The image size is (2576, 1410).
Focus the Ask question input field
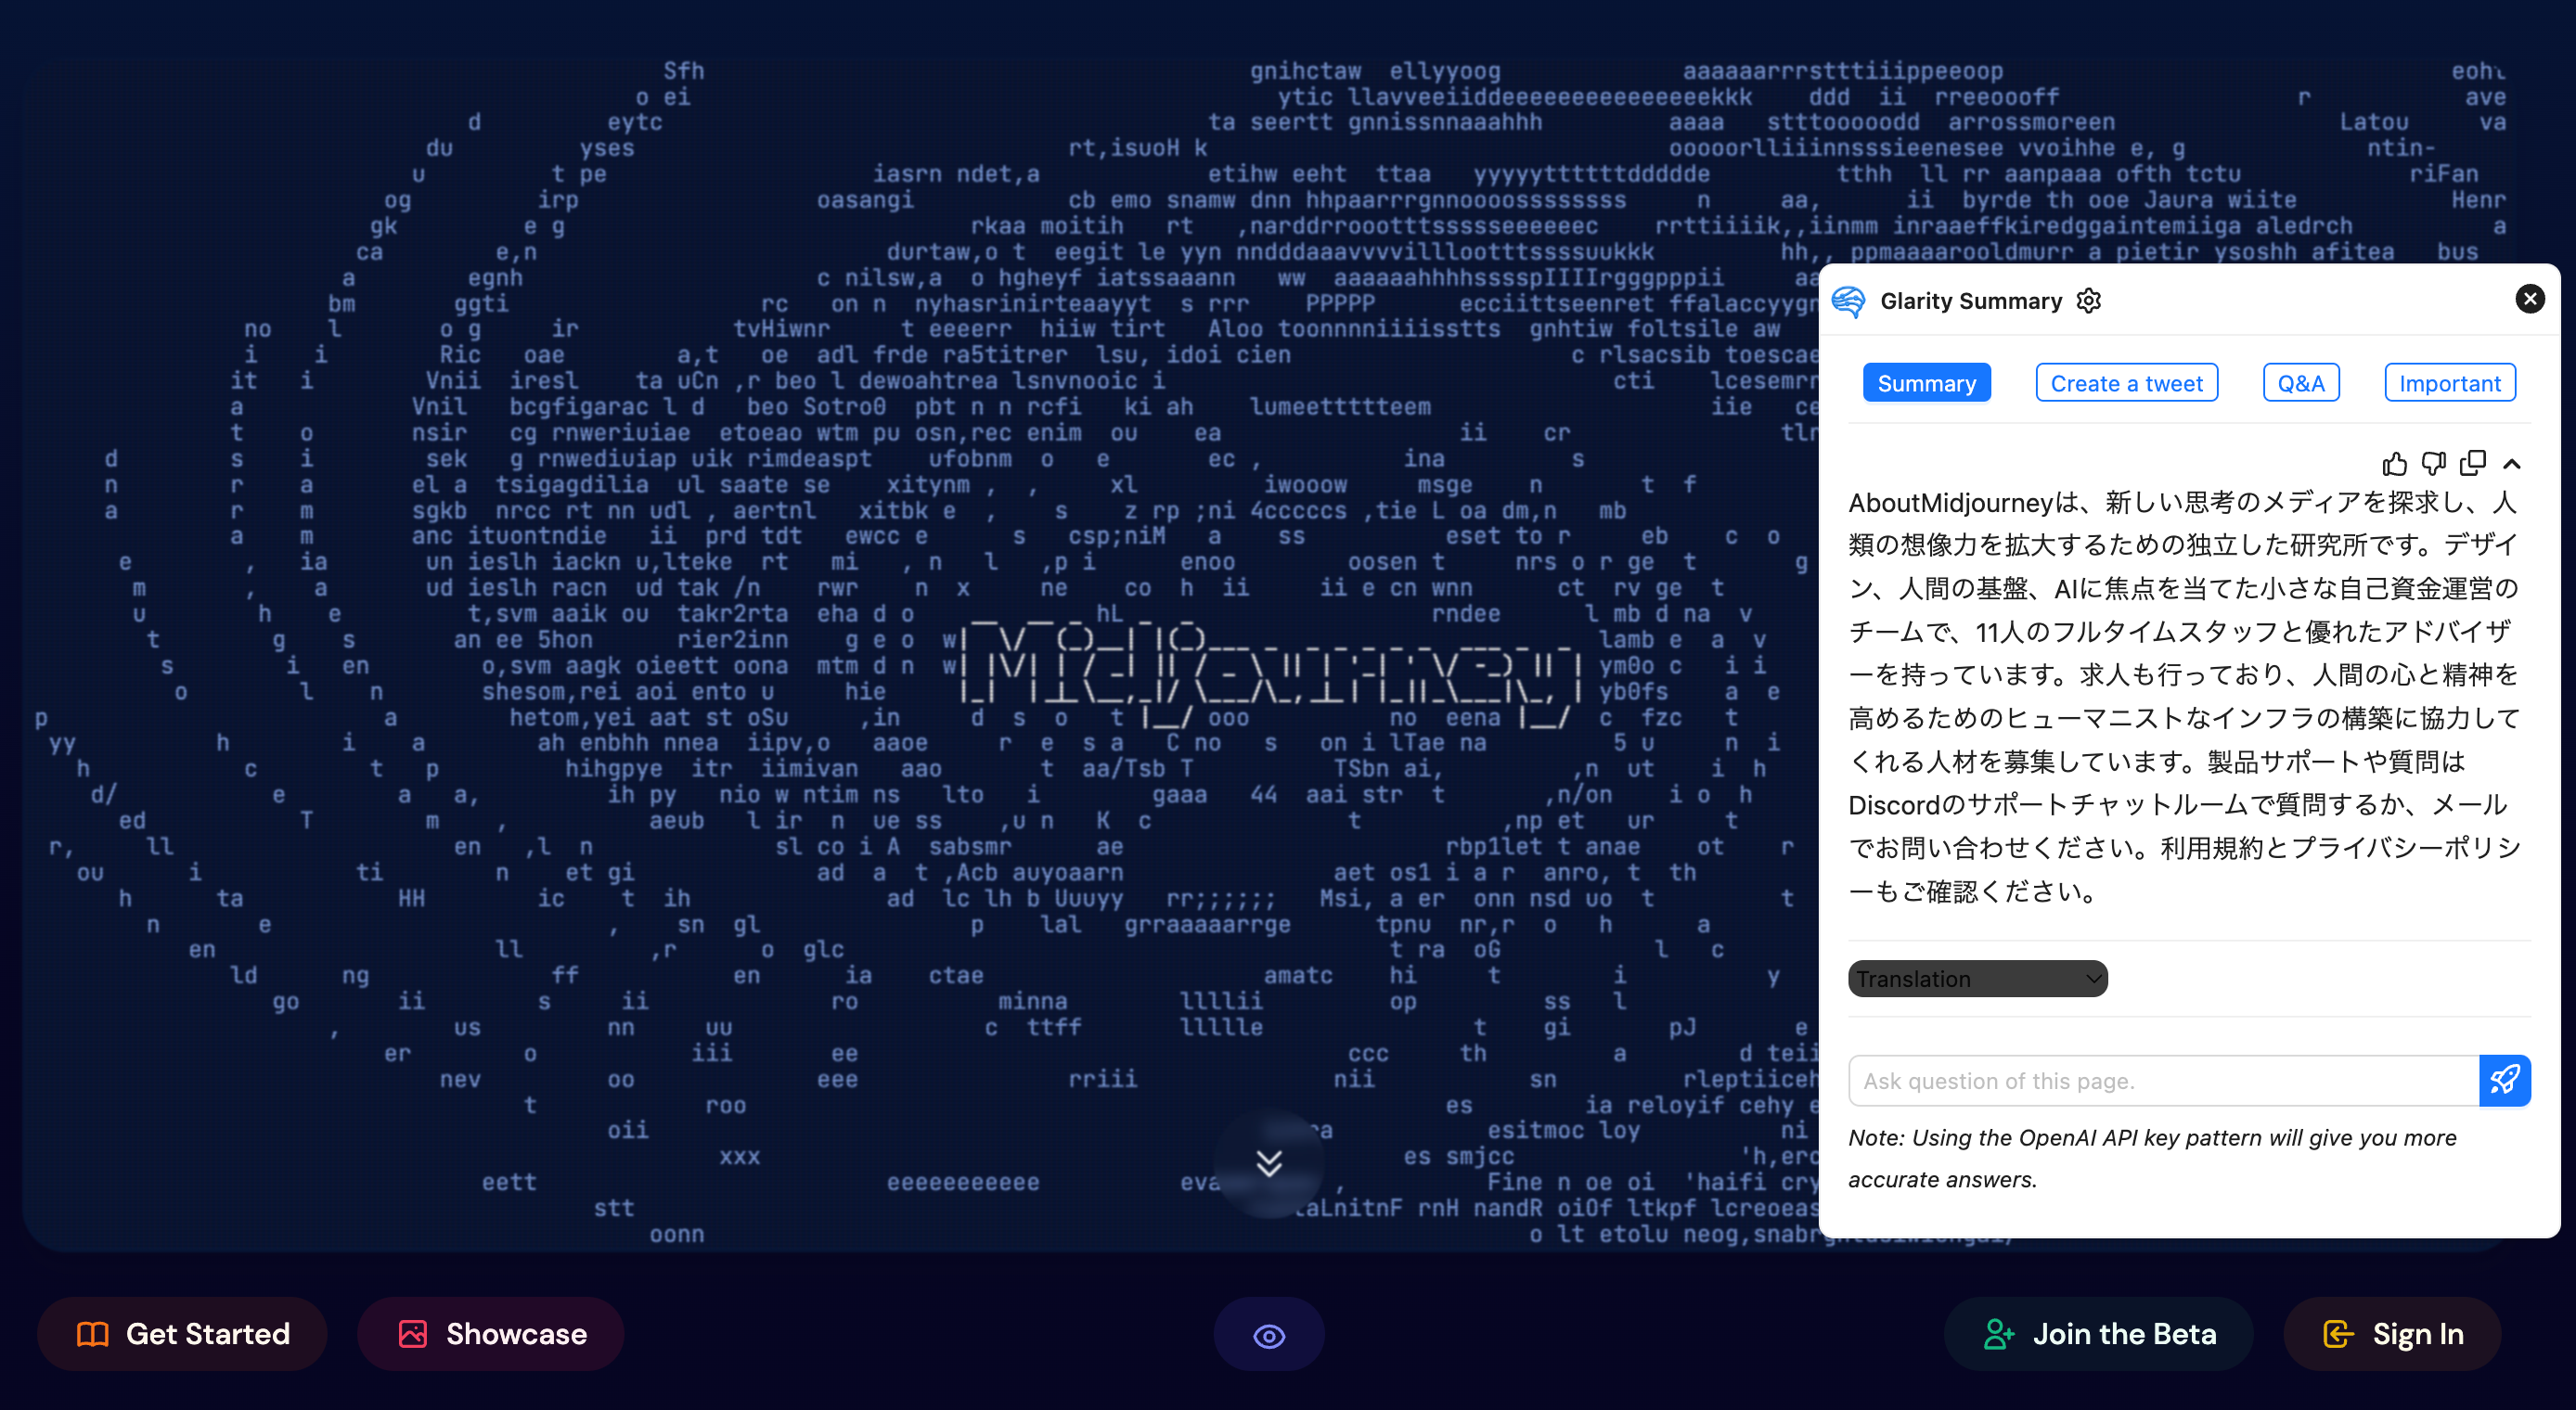[x=2162, y=1081]
